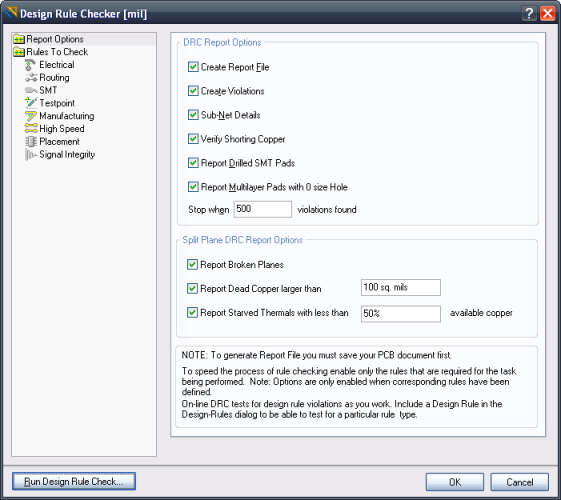The image size is (561, 500).
Task: Confirm with the OK button
Action: point(455,482)
